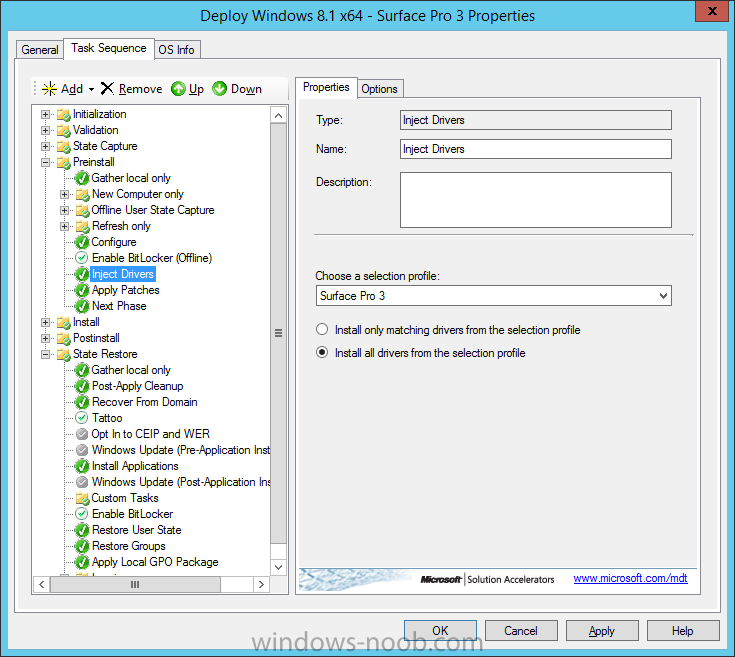The width and height of the screenshot is (735, 657).
Task: Open the www.microsoft.com/mdt link
Action: click(x=630, y=578)
